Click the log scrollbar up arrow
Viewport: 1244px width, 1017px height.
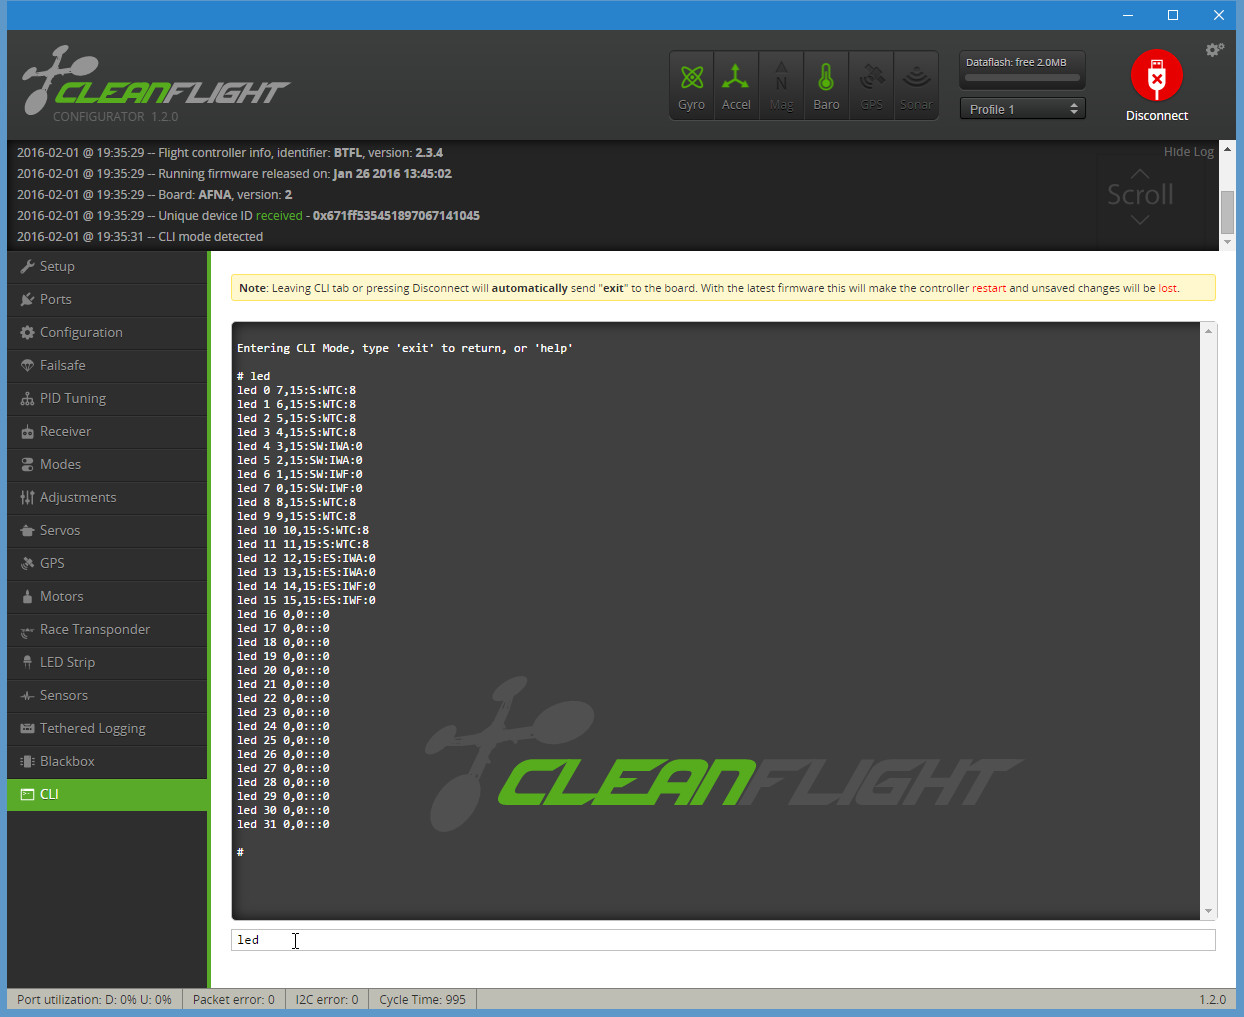pyautogui.click(x=1227, y=148)
